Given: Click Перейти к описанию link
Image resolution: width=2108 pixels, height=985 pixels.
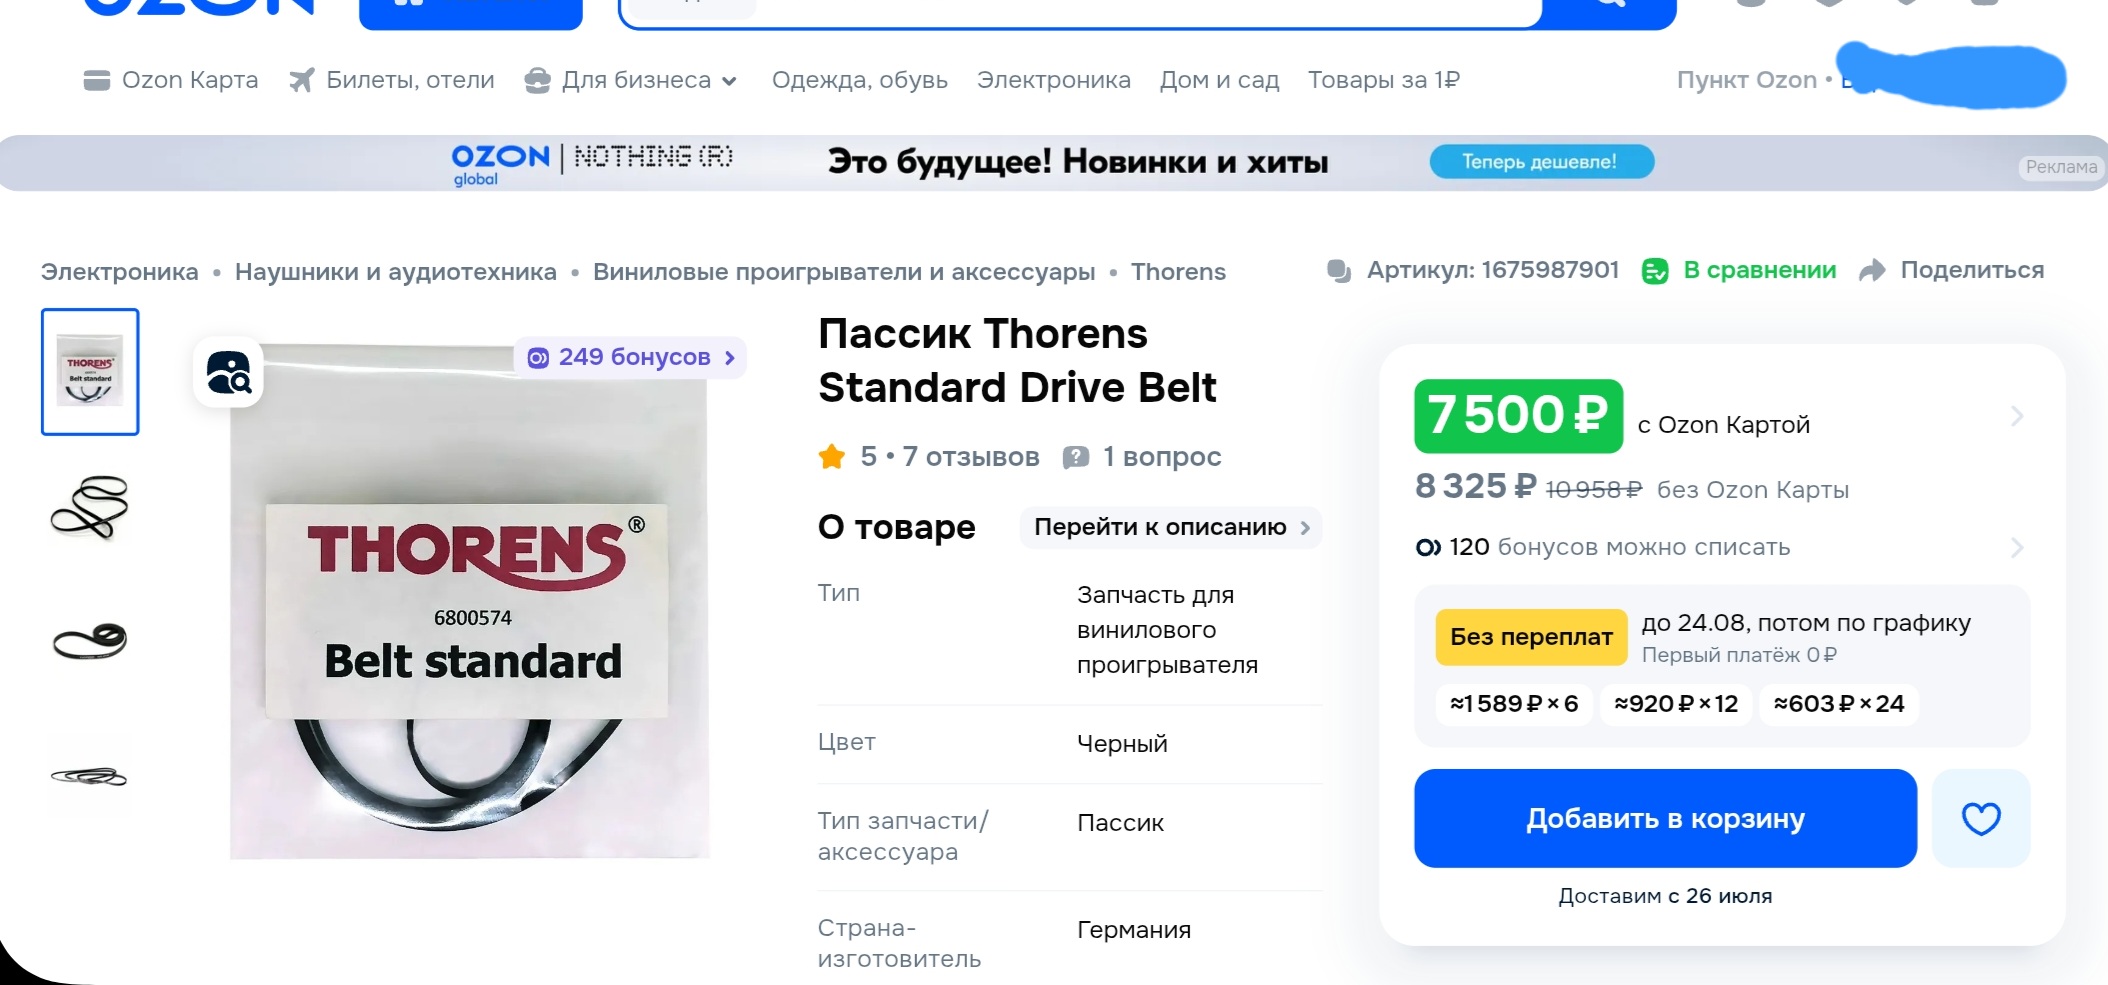Looking at the screenshot, I should point(1171,527).
